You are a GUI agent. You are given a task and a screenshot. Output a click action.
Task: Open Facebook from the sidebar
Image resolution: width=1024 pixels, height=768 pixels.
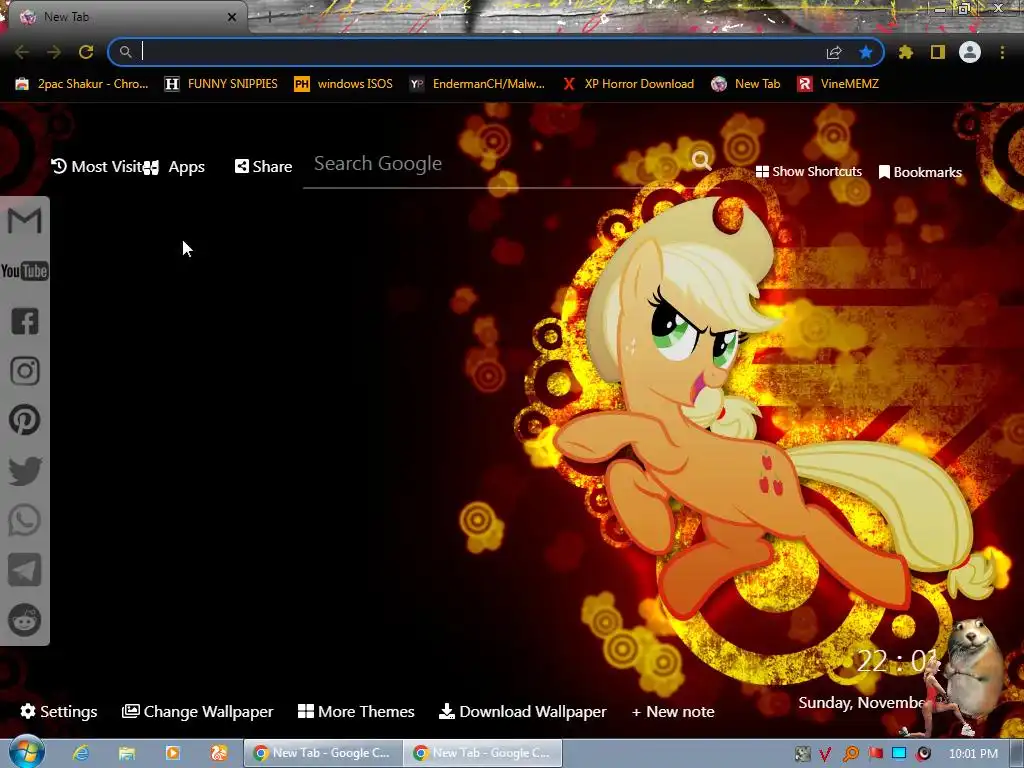click(x=25, y=321)
